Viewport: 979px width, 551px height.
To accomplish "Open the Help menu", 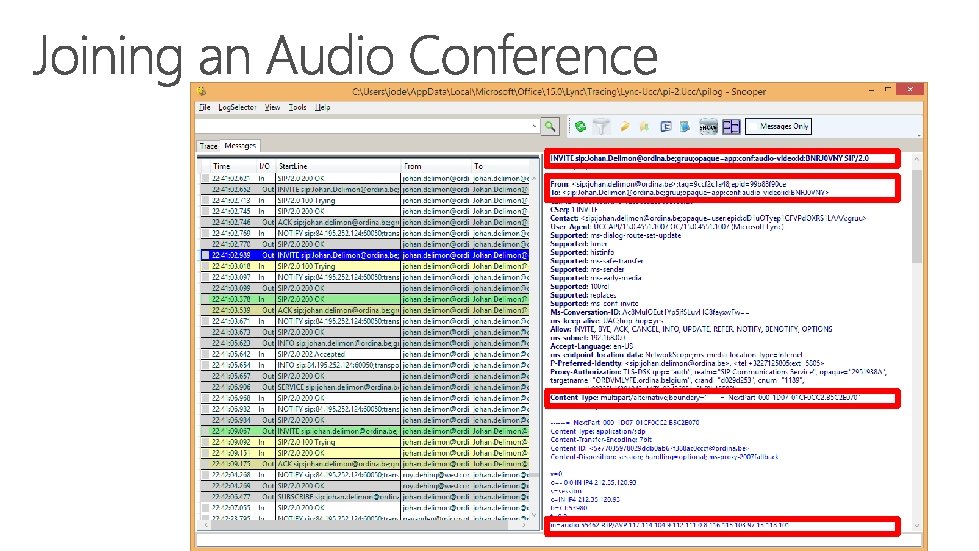I will (322, 107).
